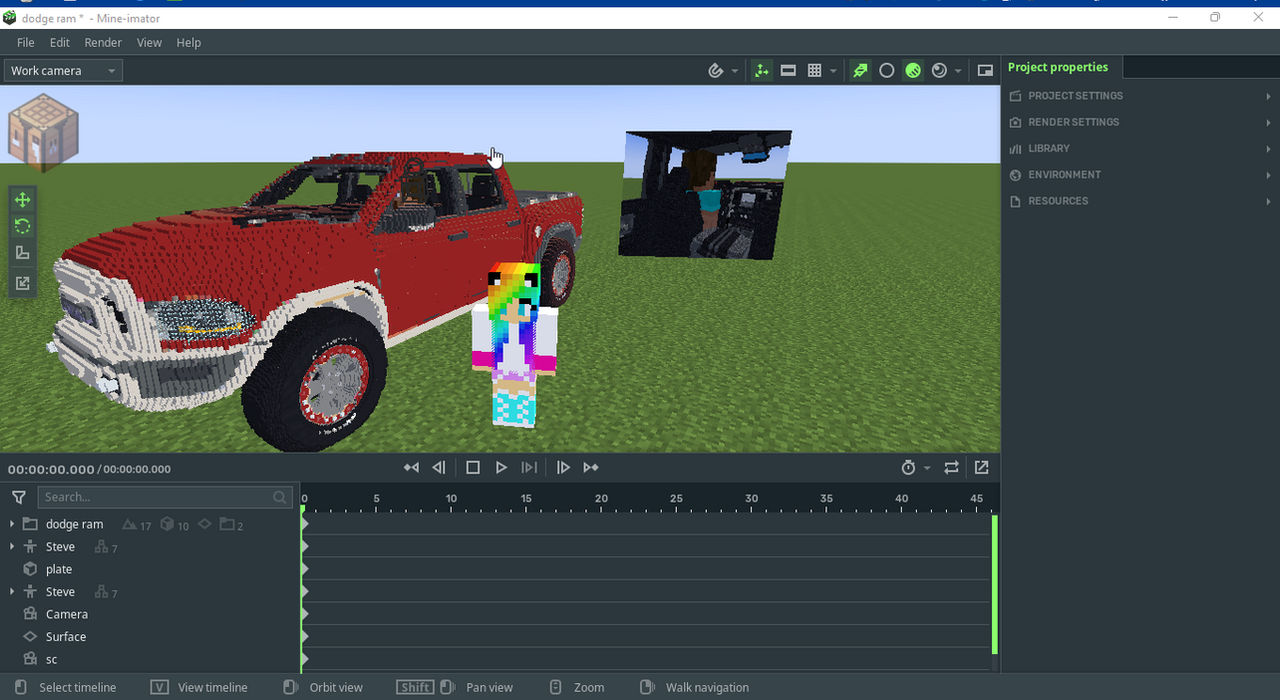Open the grid options dropdown arrow

tap(833, 71)
